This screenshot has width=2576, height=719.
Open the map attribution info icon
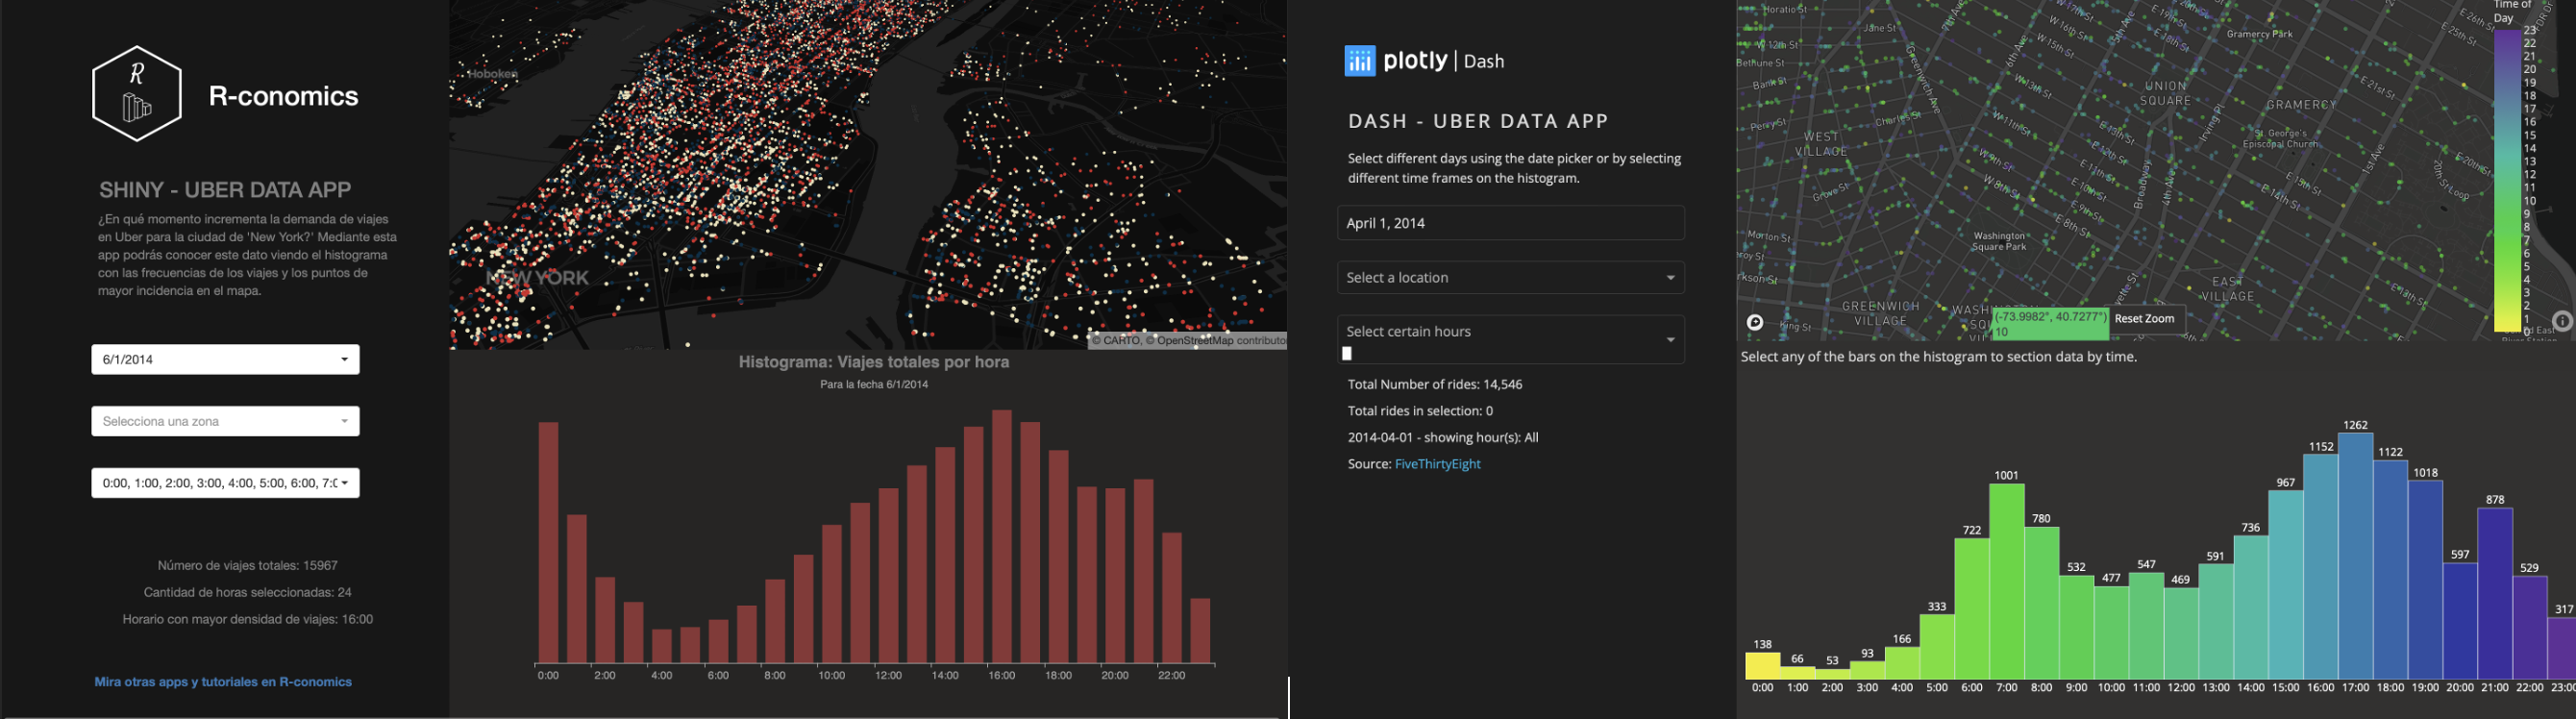(x=2561, y=321)
